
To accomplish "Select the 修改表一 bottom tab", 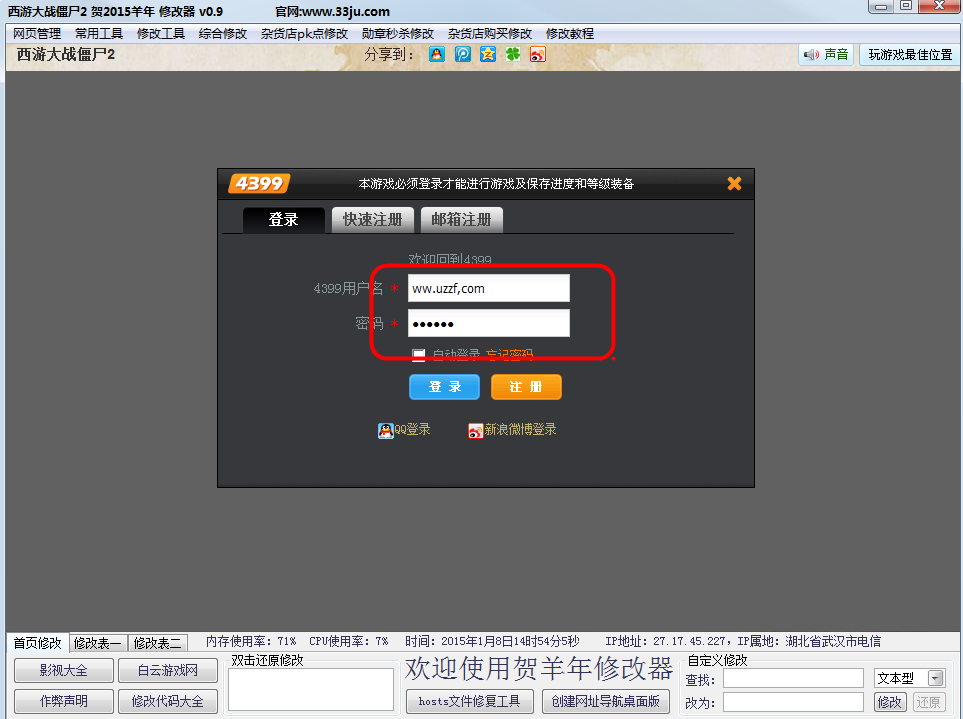I will pos(98,643).
